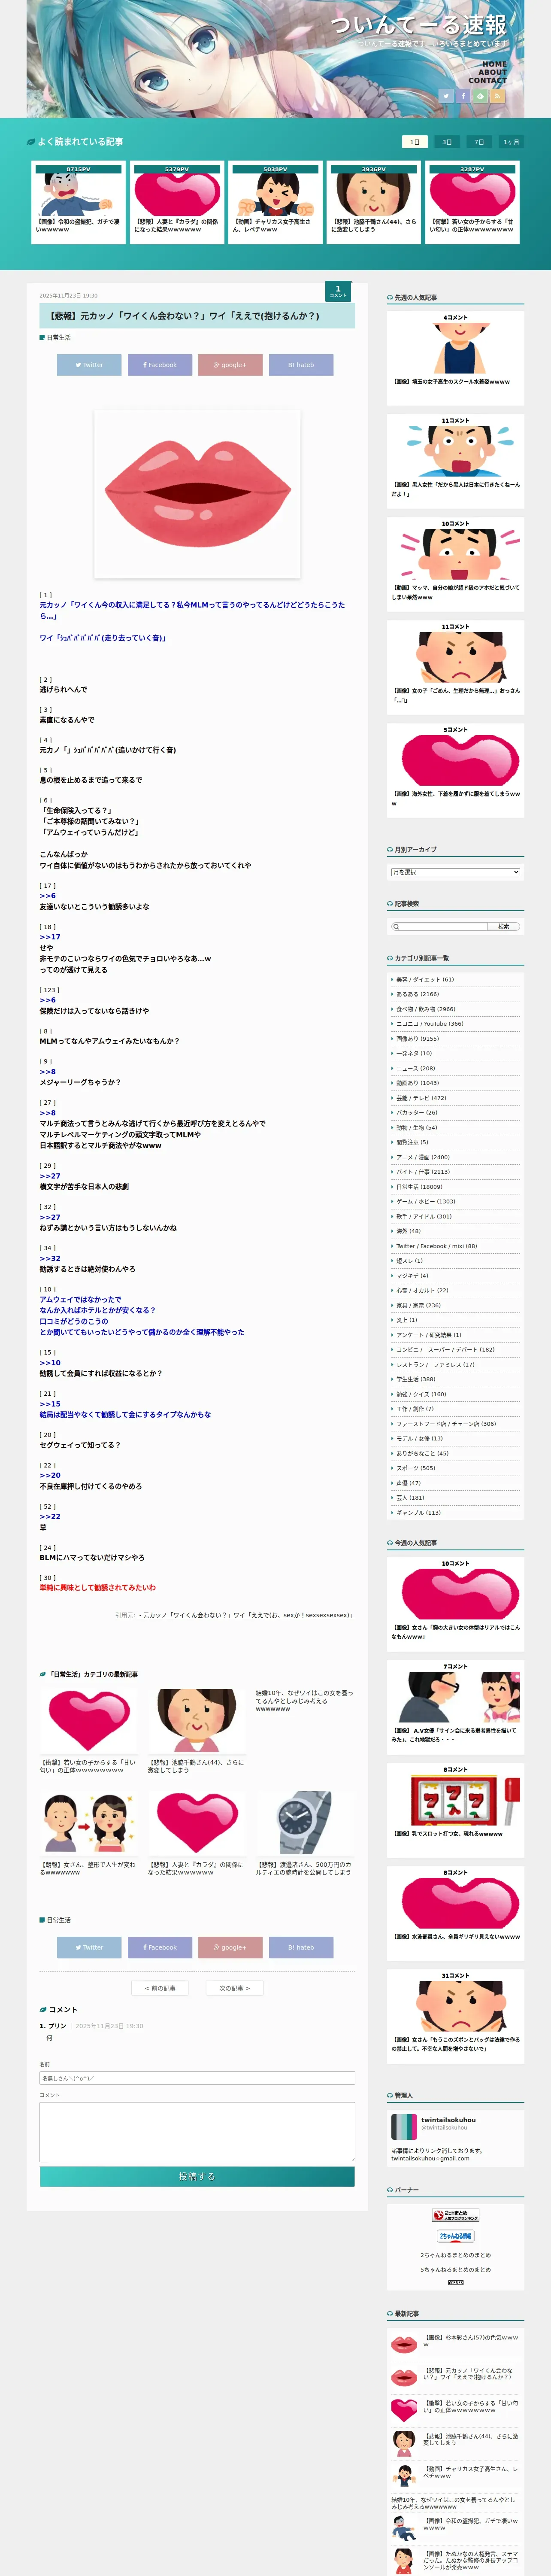551x2576 pixels.
Task: Switch to the 3日 ranking tab
Action: [x=447, y=142]
